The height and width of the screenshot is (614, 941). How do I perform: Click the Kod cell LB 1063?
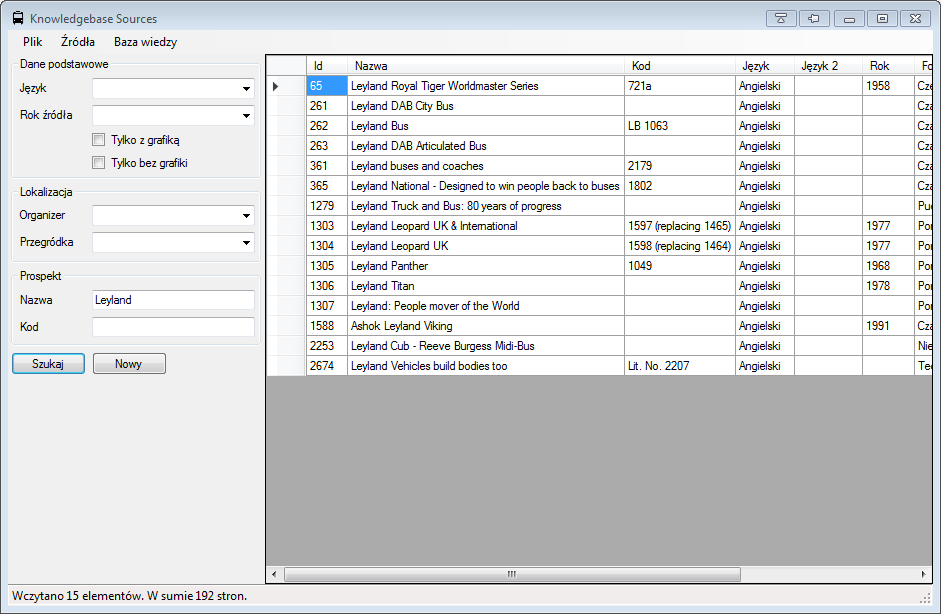[679, 126]
